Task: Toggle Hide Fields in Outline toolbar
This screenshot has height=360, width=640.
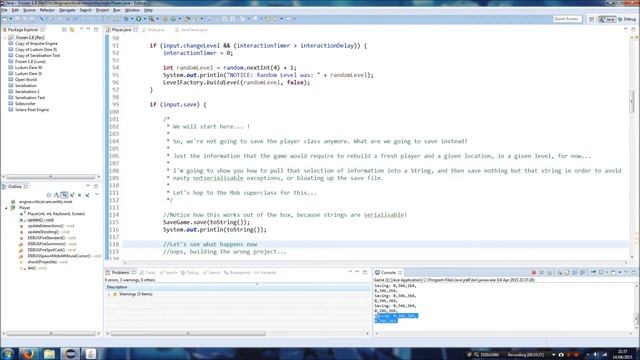Action: [x=64, y=195]
